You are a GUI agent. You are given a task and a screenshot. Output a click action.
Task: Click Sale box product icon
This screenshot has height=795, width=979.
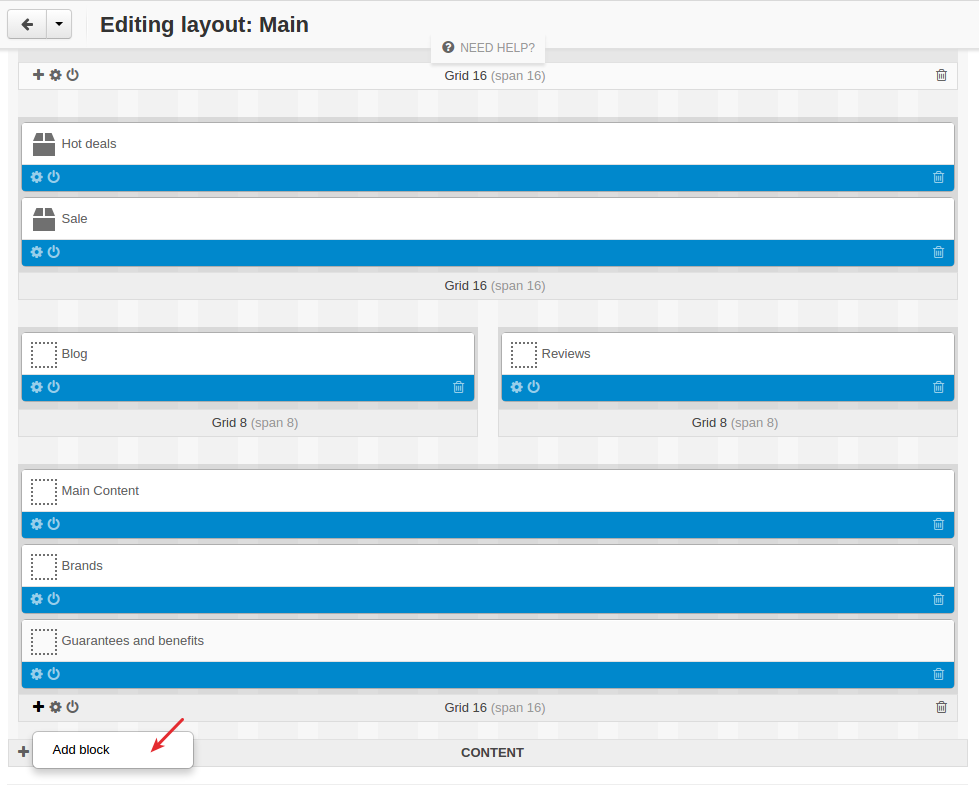(44, 219)
